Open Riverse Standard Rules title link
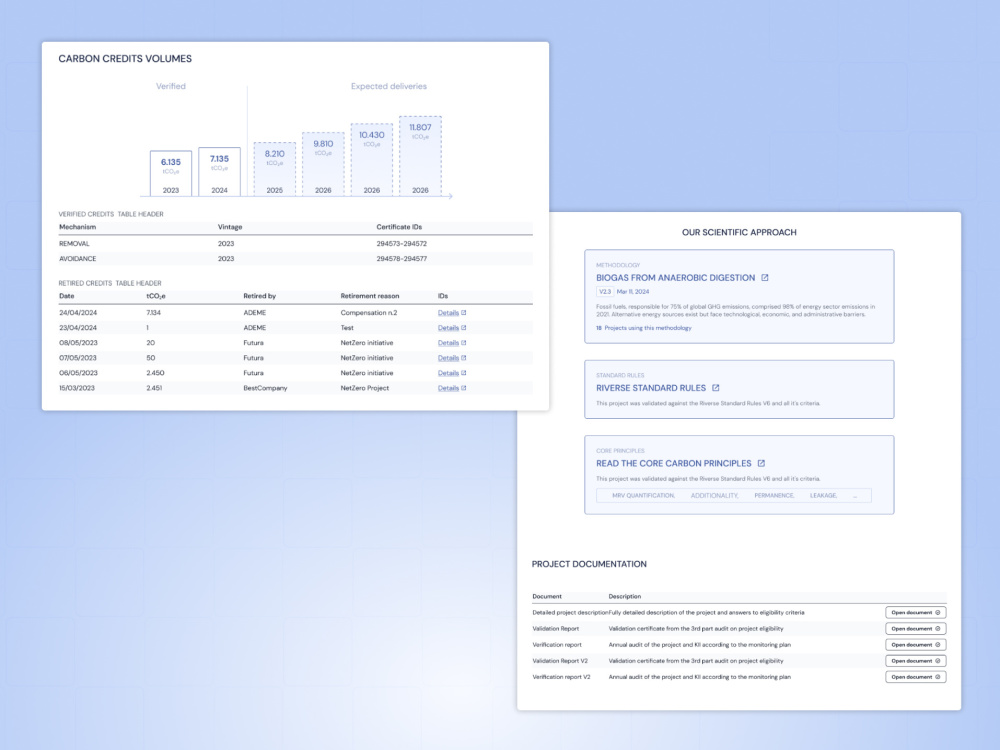This screenshot has height=750, width=1000. [651, 388]
